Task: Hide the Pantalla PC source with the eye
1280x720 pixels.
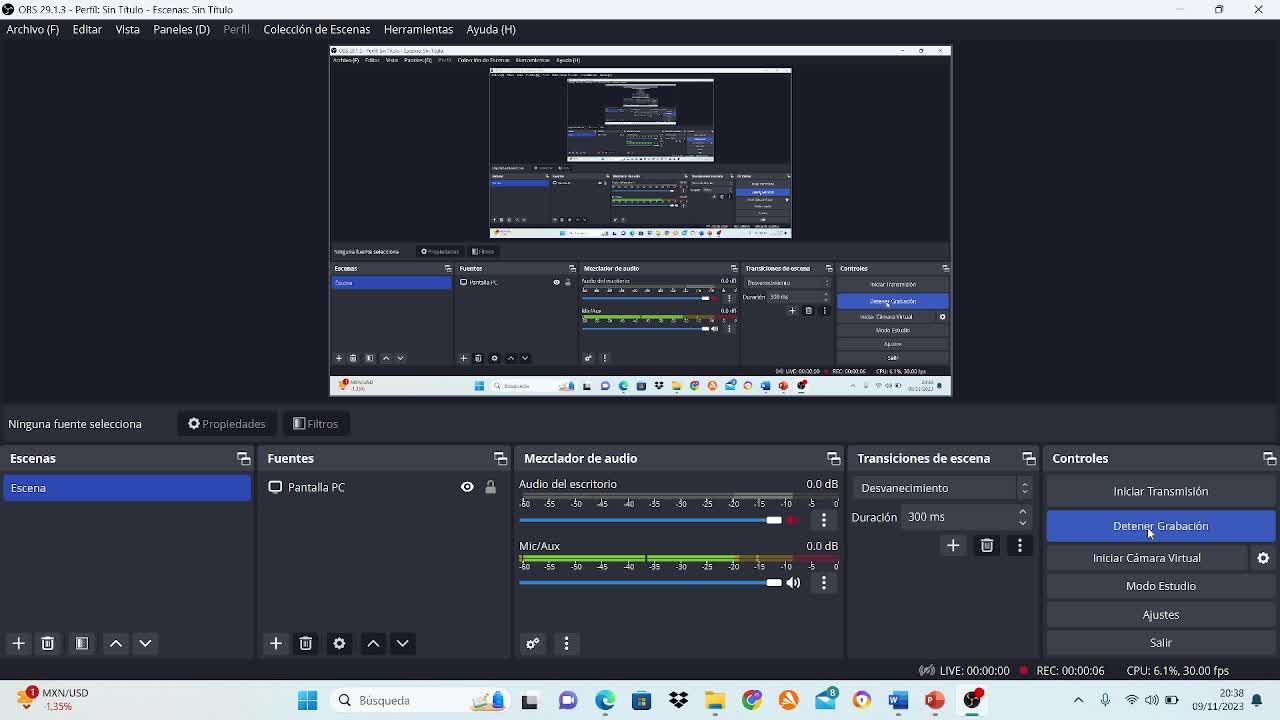Action: [467, 487]
